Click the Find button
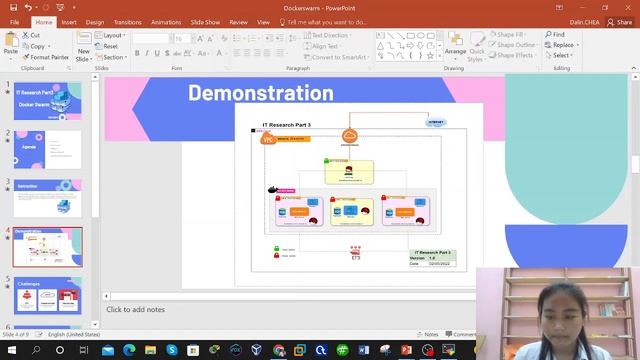The height and width of the screenshot is (360, 640). click(555, 35)
